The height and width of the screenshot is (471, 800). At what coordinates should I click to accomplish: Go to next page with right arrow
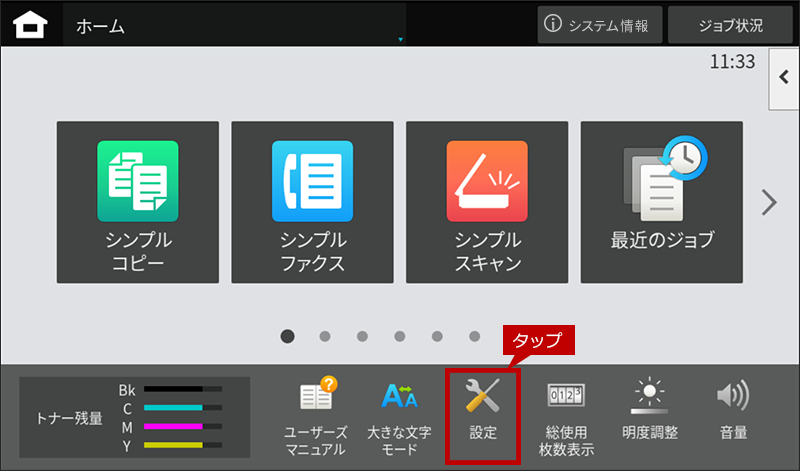pos(769,202)
